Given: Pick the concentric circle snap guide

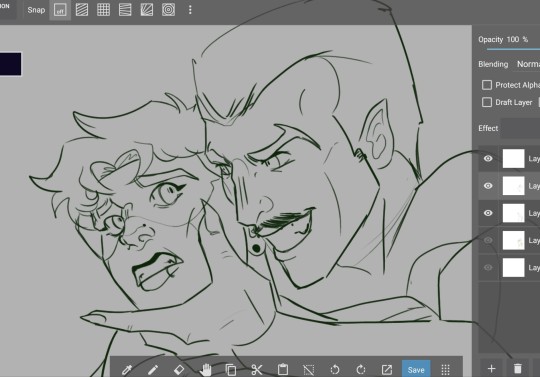Looking at the screenshot, I should [168, 10].
